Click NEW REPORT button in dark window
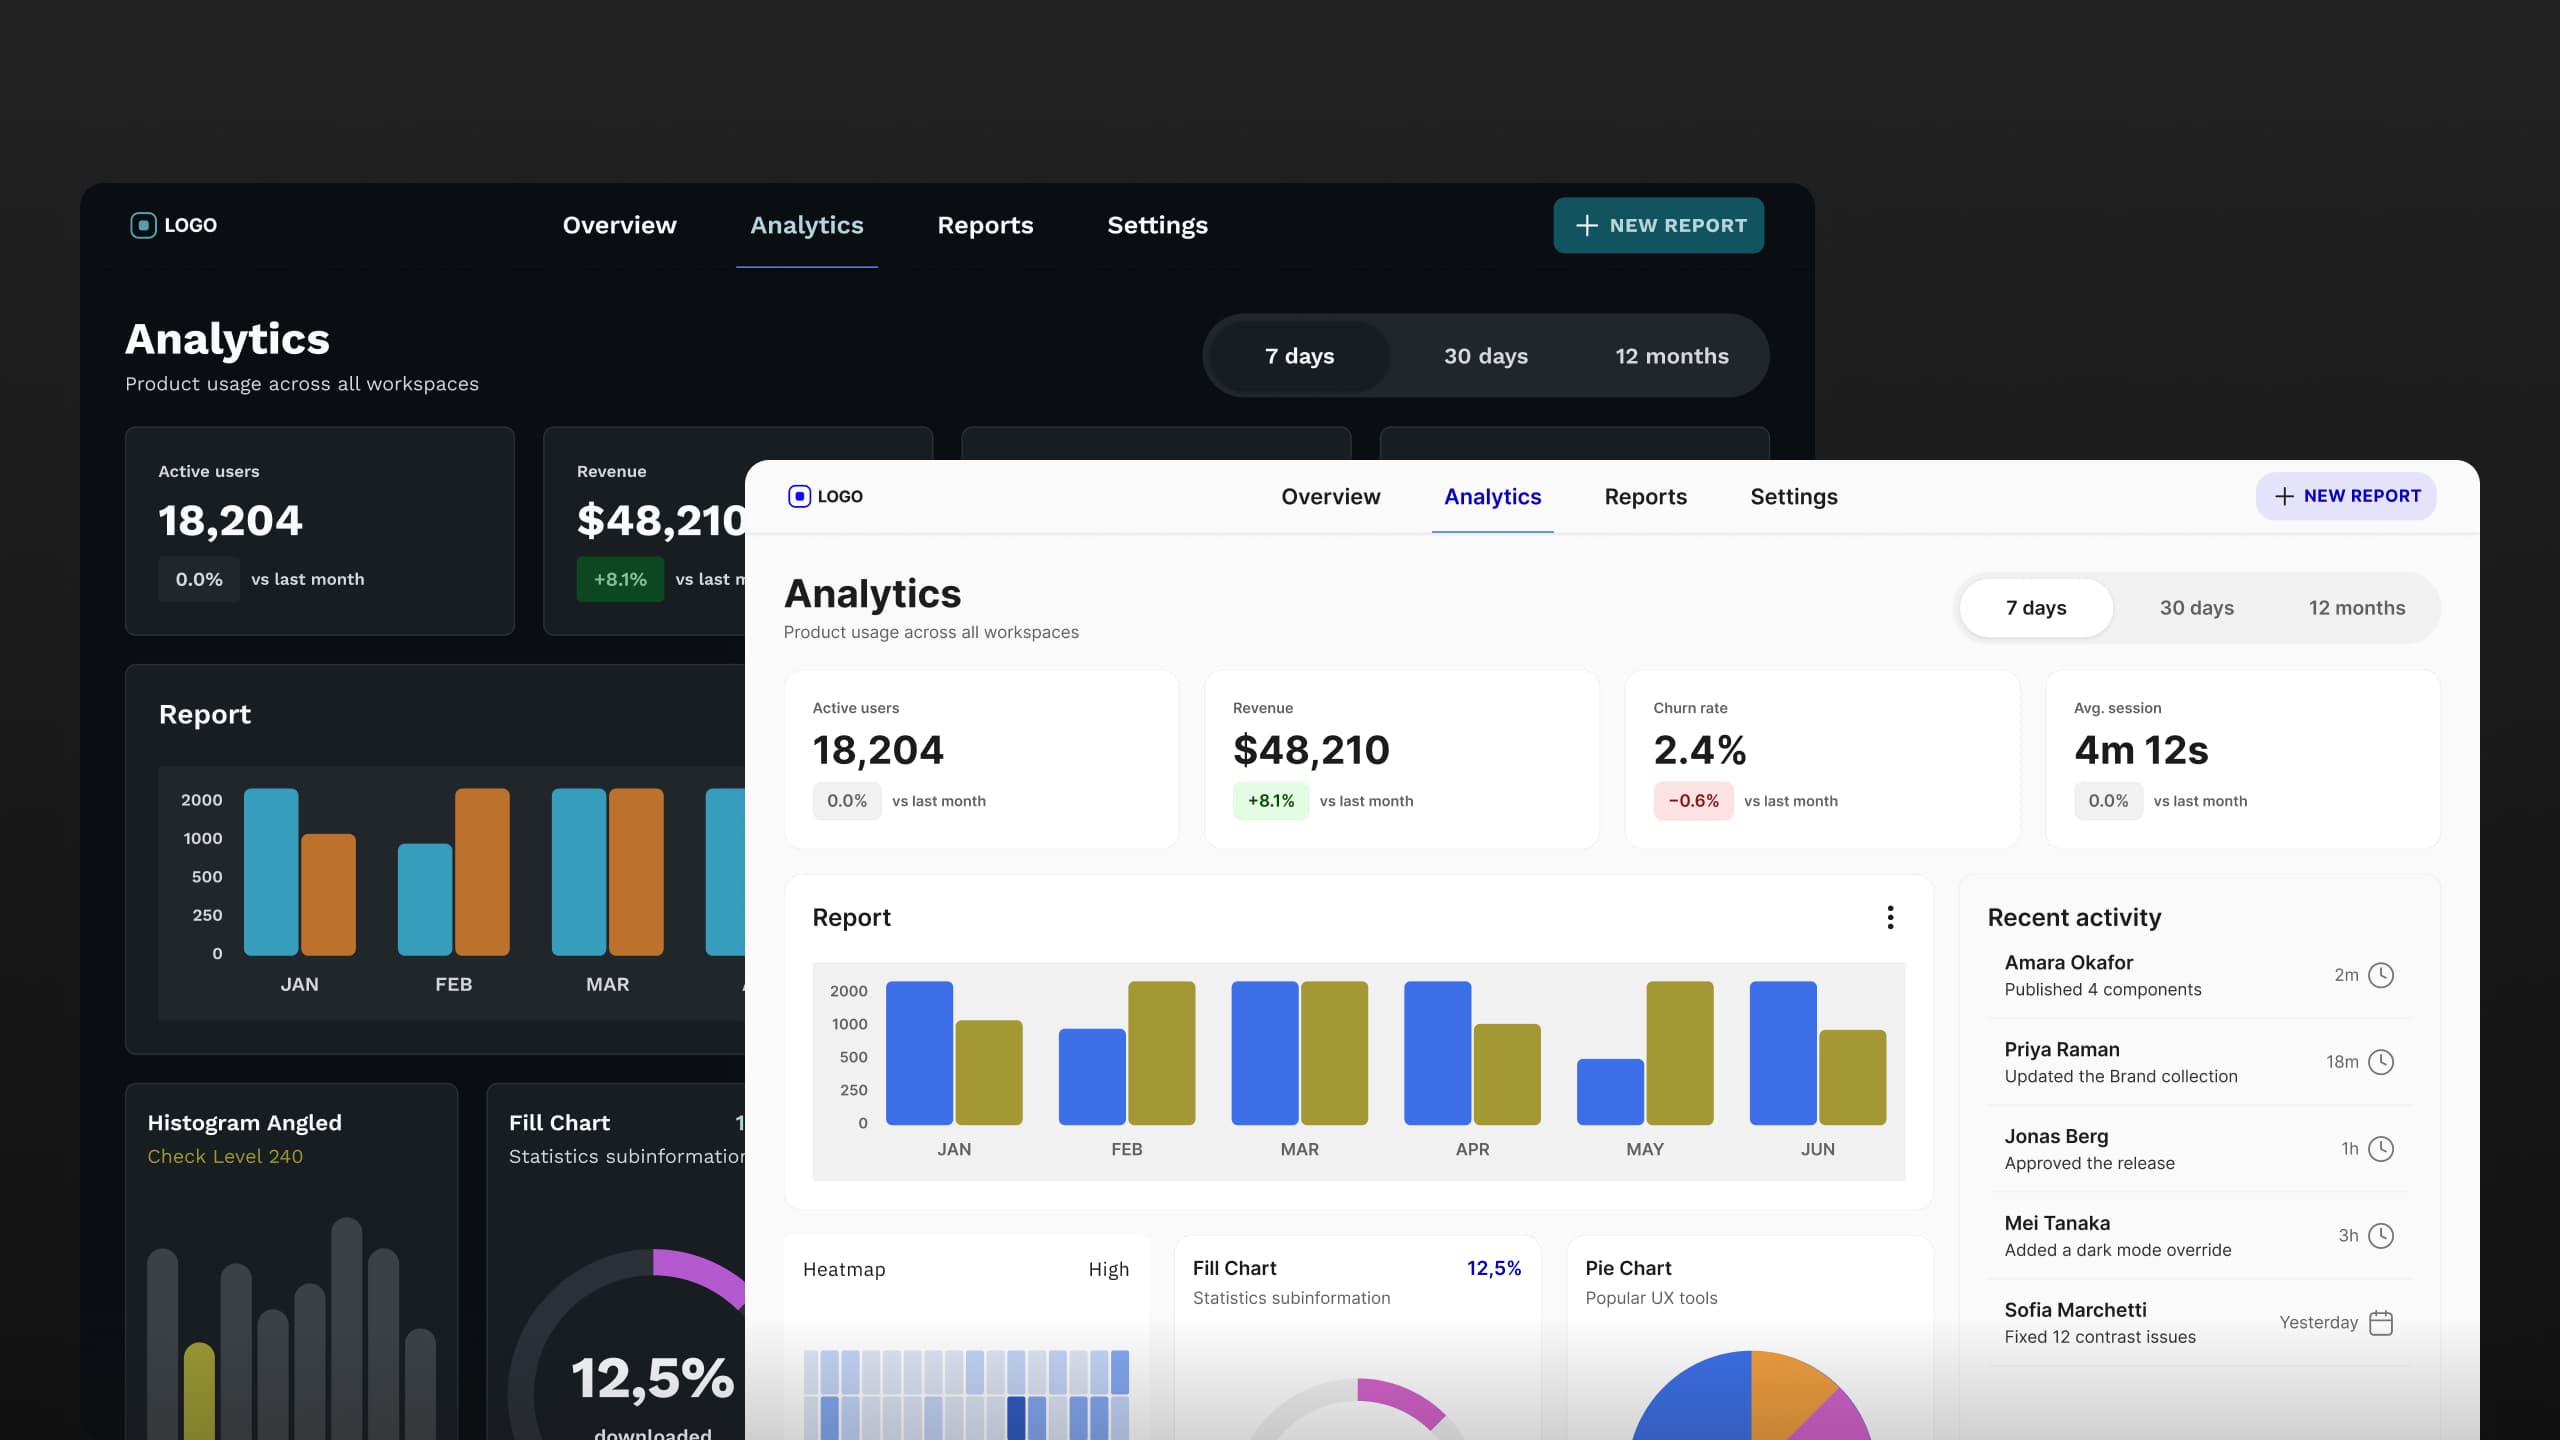Viewport: 2560px width, 1440px height. (1658, 226)
